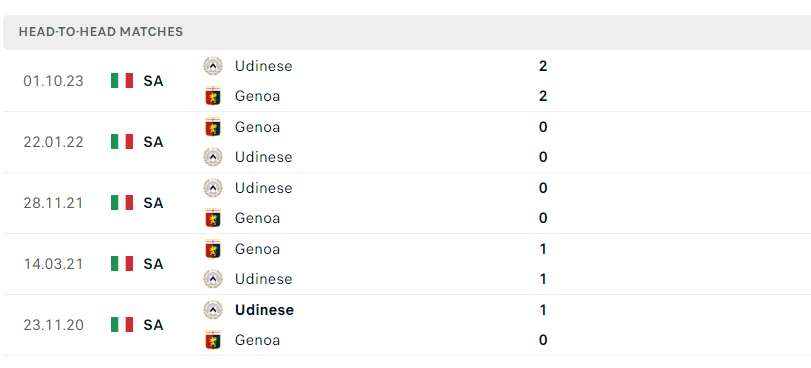Click the Genoa crest in the 14.03.21 match
The width and height of the screenshot is (811, 368).
point(213,249)
